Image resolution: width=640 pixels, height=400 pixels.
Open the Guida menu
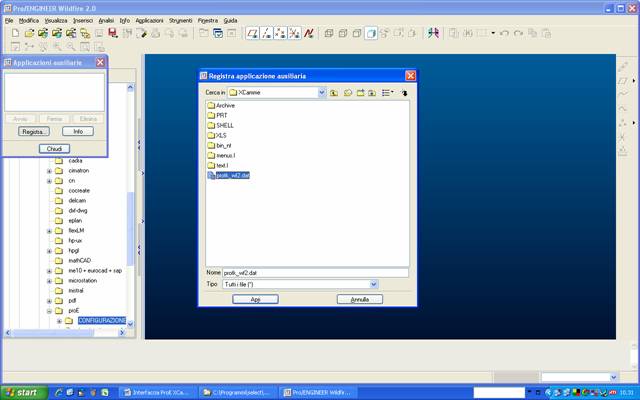(x=230, y=20)
